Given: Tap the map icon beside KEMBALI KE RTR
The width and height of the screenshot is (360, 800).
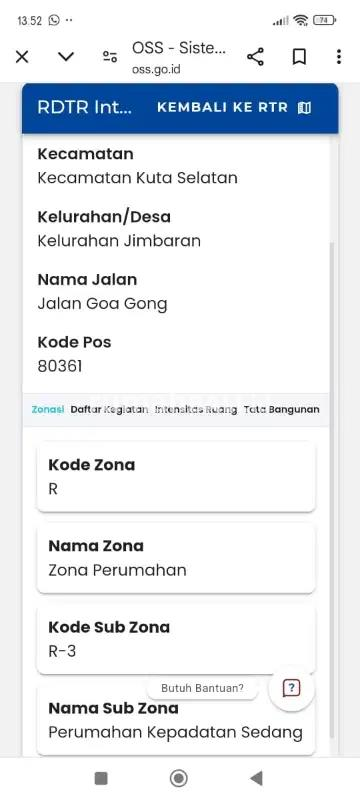Looking at the screenshot, I should click(x=304, y=108).
